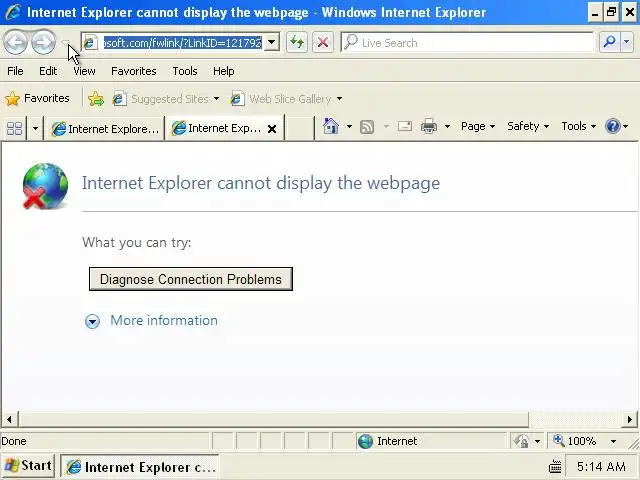The image size is (640, 480).
Task: Click the blue Help question mark icon
Action: pyautogui.click(x=613, y=126)
